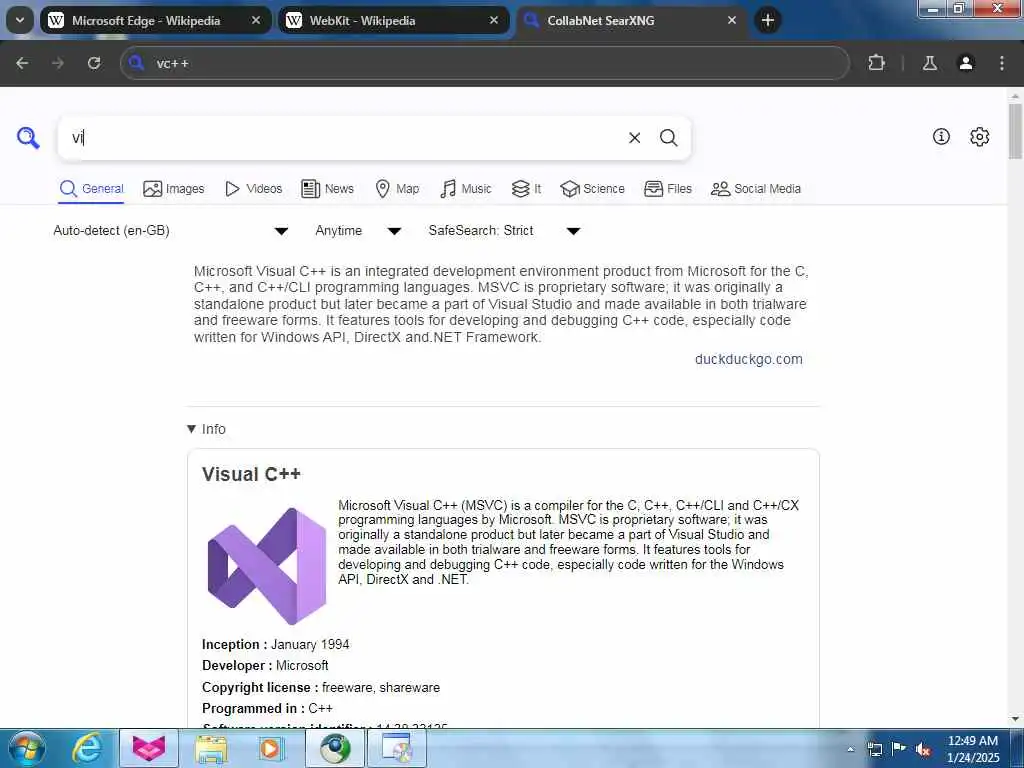Screen dimensions: 1024x768
Task: Switch to Images search category
Action: click(174, 189)
